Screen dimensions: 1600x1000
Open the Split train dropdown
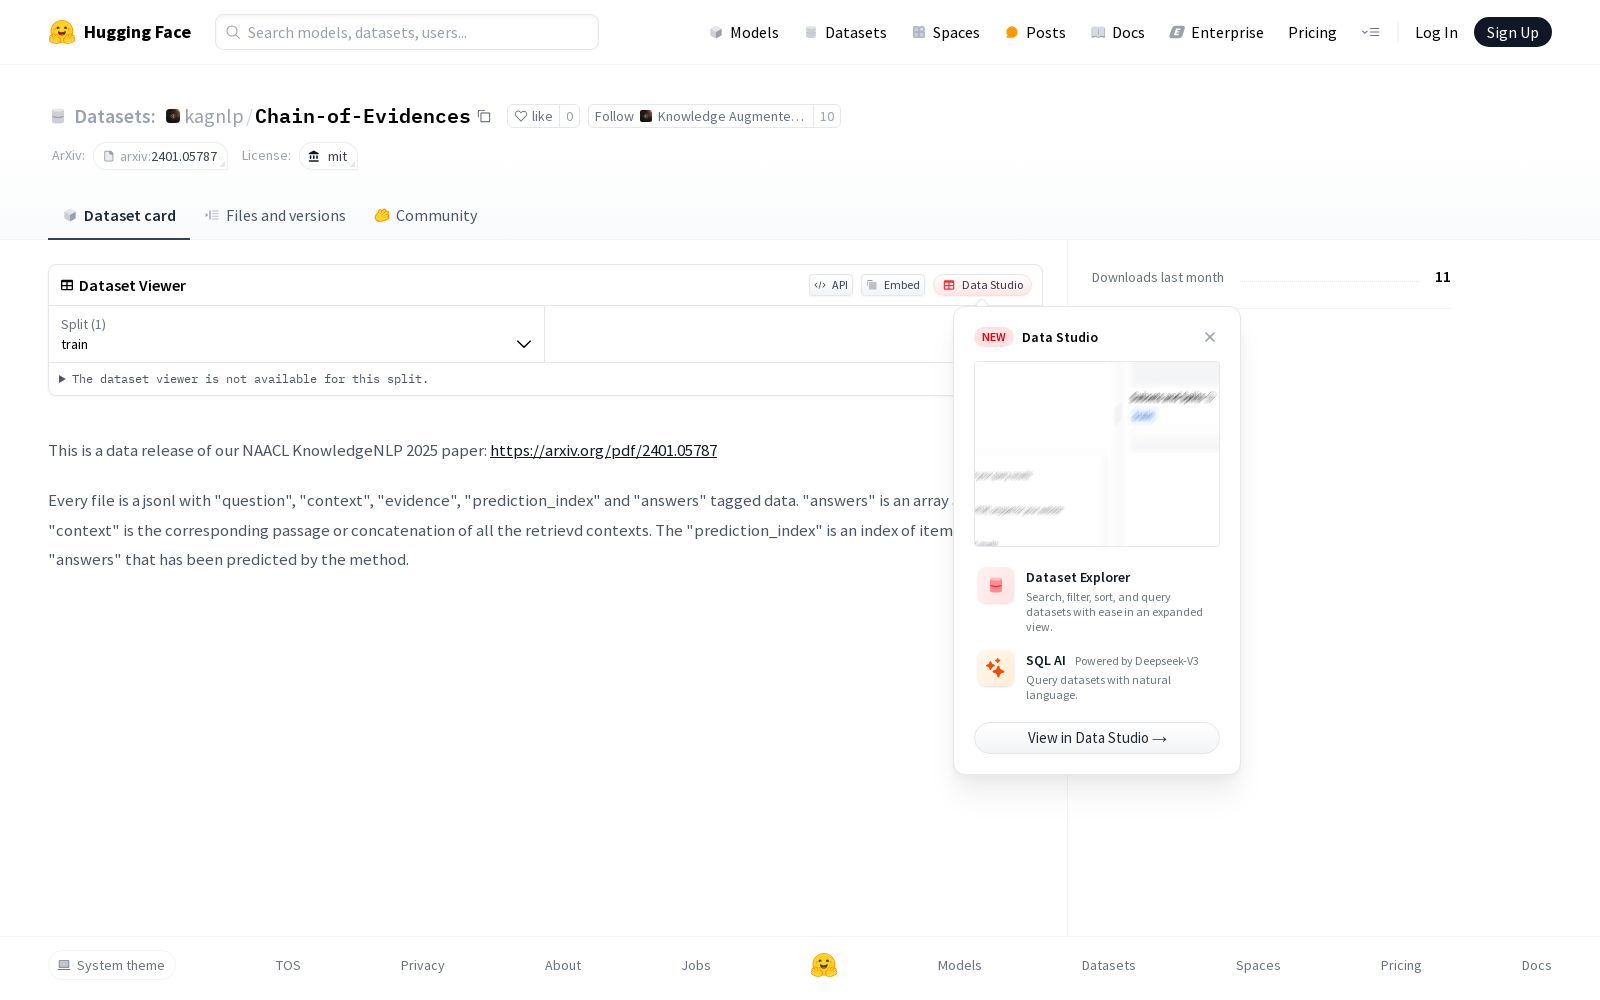pyautogui.click(x=296, y=334)
